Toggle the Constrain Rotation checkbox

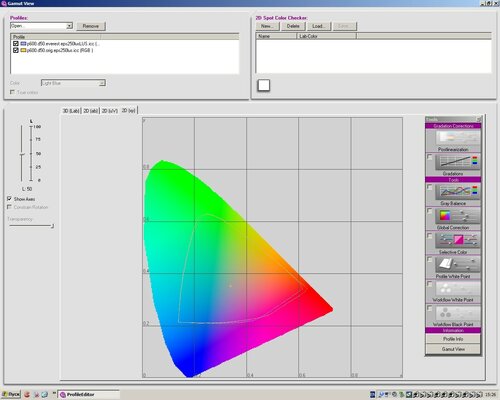(x=9, y=207)
